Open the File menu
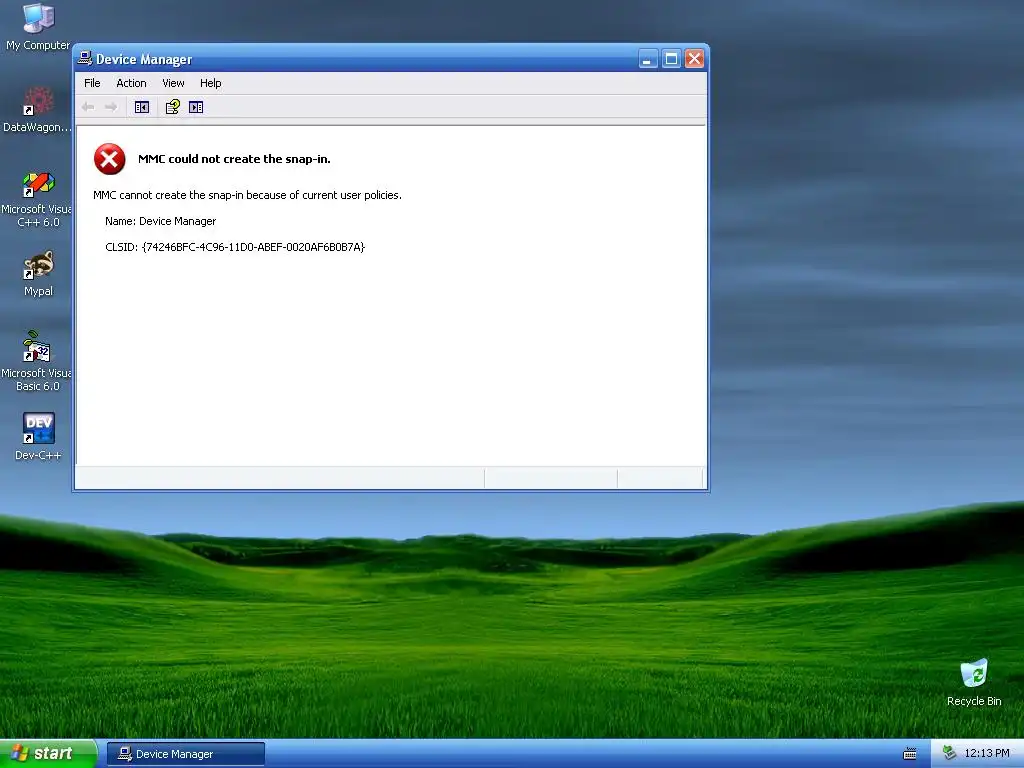 pos(92,83)
